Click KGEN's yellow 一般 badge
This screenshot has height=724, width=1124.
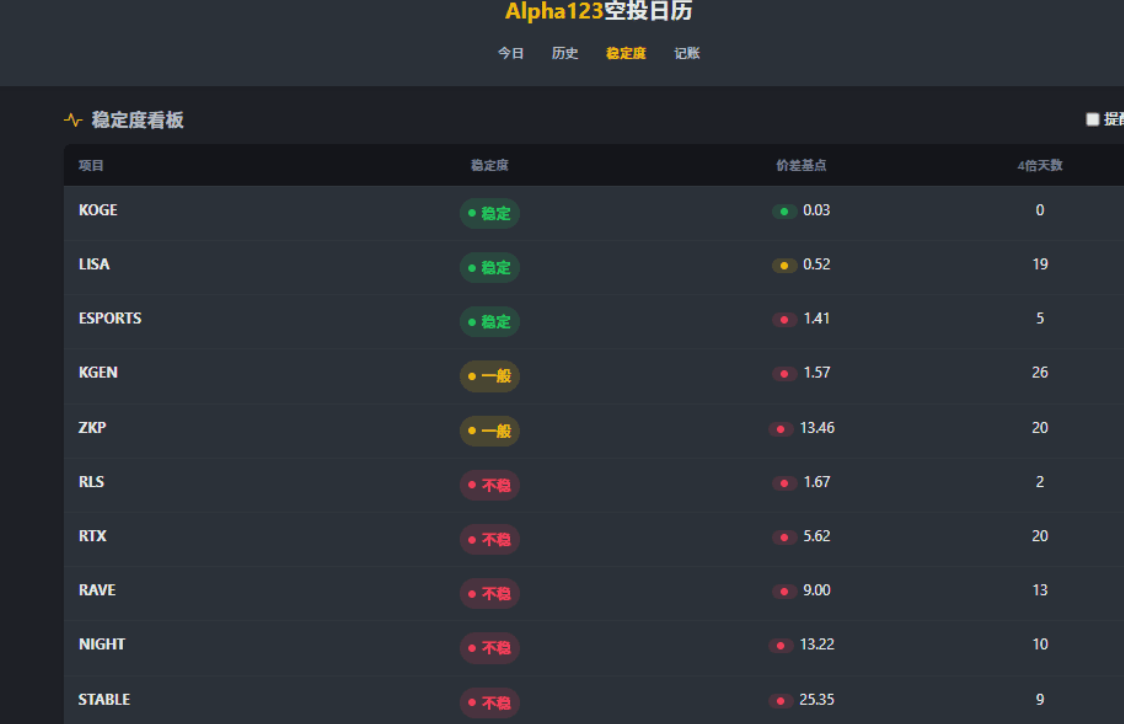(x=490, y=376)
